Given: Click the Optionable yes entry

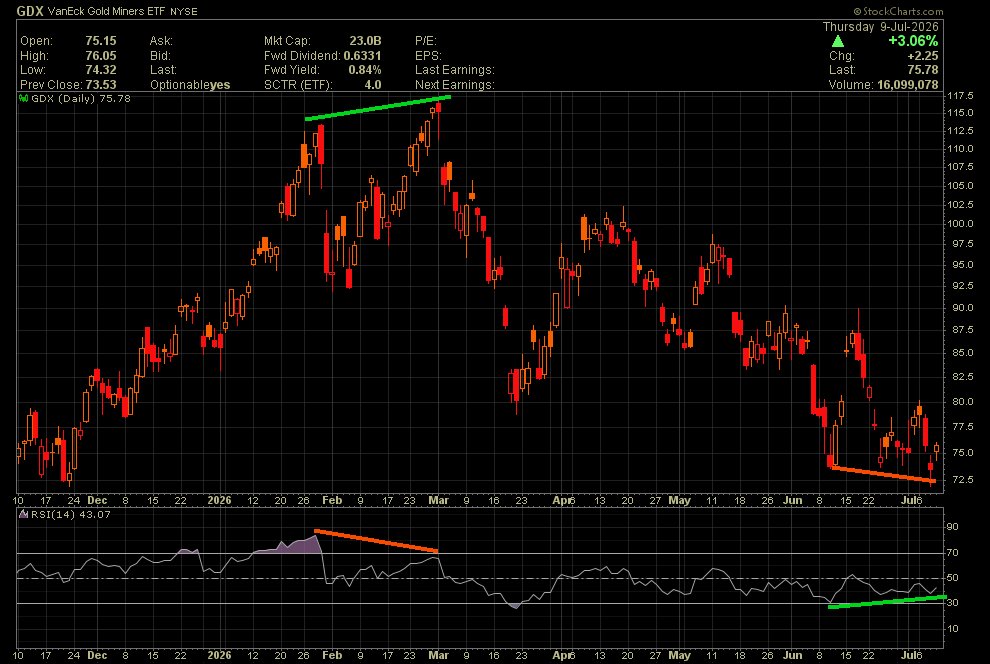Looking at the screenshot, I should (x=190, y=85).
